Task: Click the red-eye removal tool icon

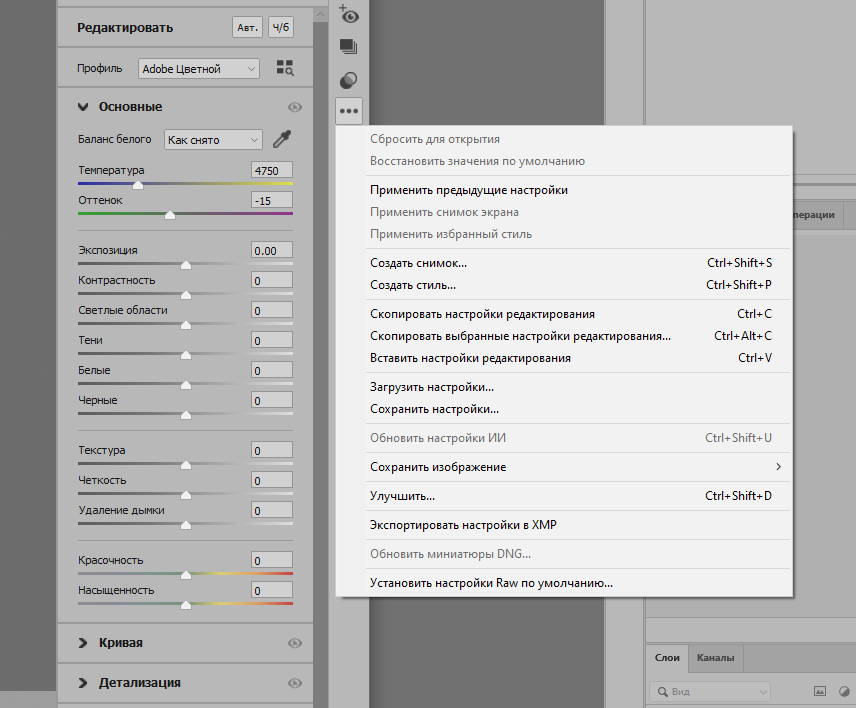Action: pyautogui.click(x=348, y=14)
